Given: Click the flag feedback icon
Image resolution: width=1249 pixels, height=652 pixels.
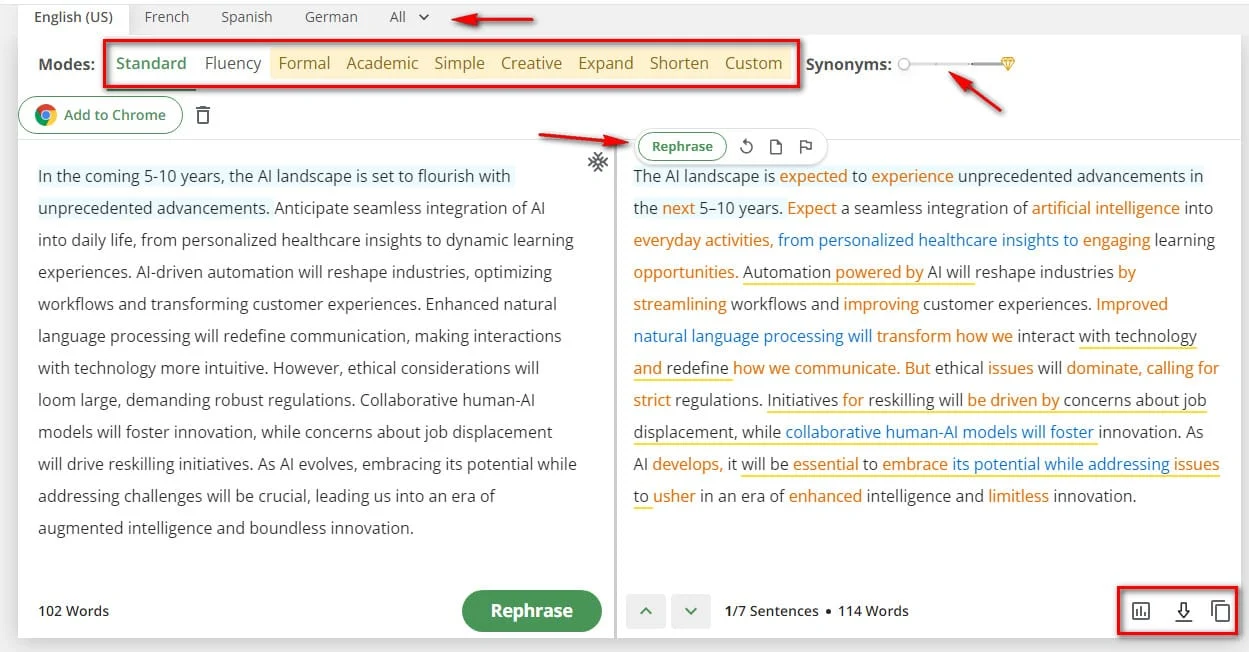Looking at the screenshot, I should tap(805, 147).
